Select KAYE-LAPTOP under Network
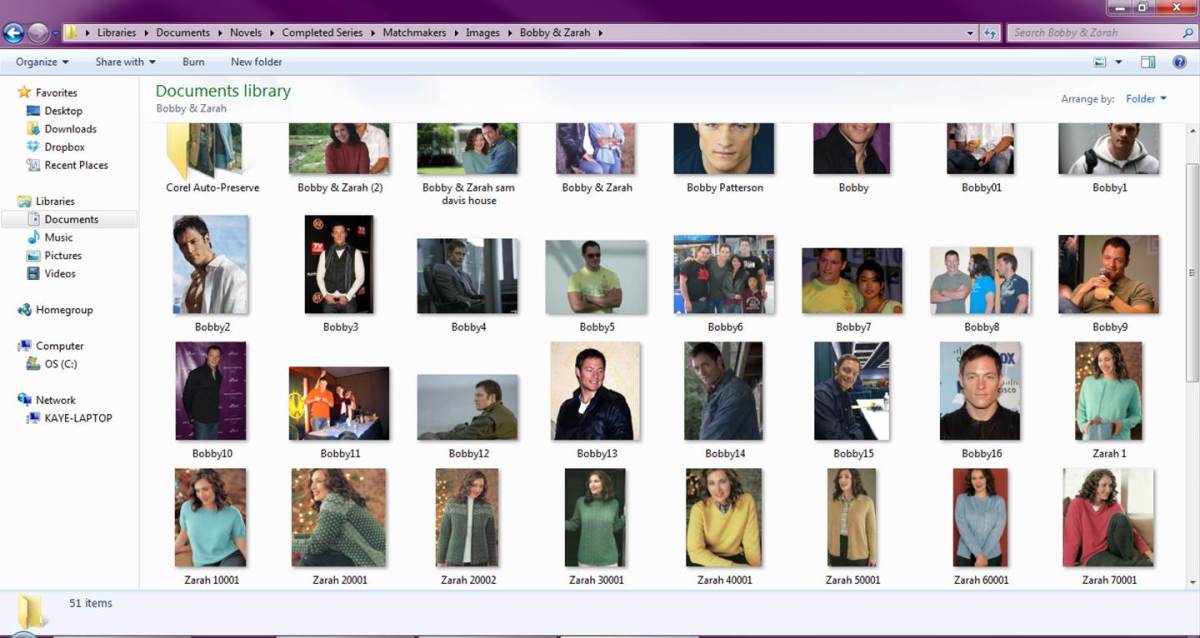1200x638 pixels. pyautogui.click(x=78, y=418)
